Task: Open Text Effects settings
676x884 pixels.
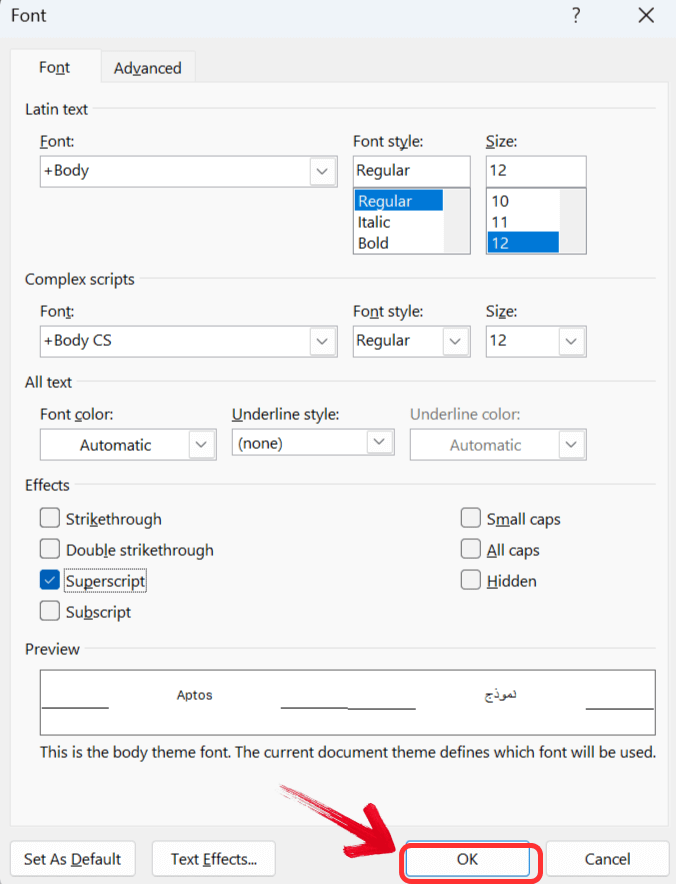Action: (x=214, y=859)
